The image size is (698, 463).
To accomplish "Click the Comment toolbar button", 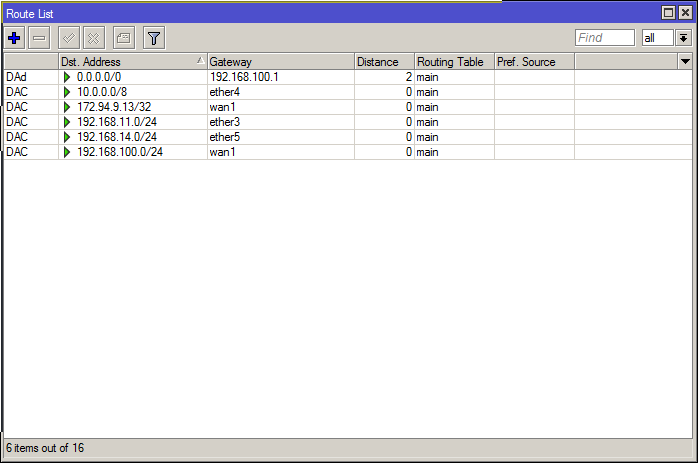I will click(123, 38).
